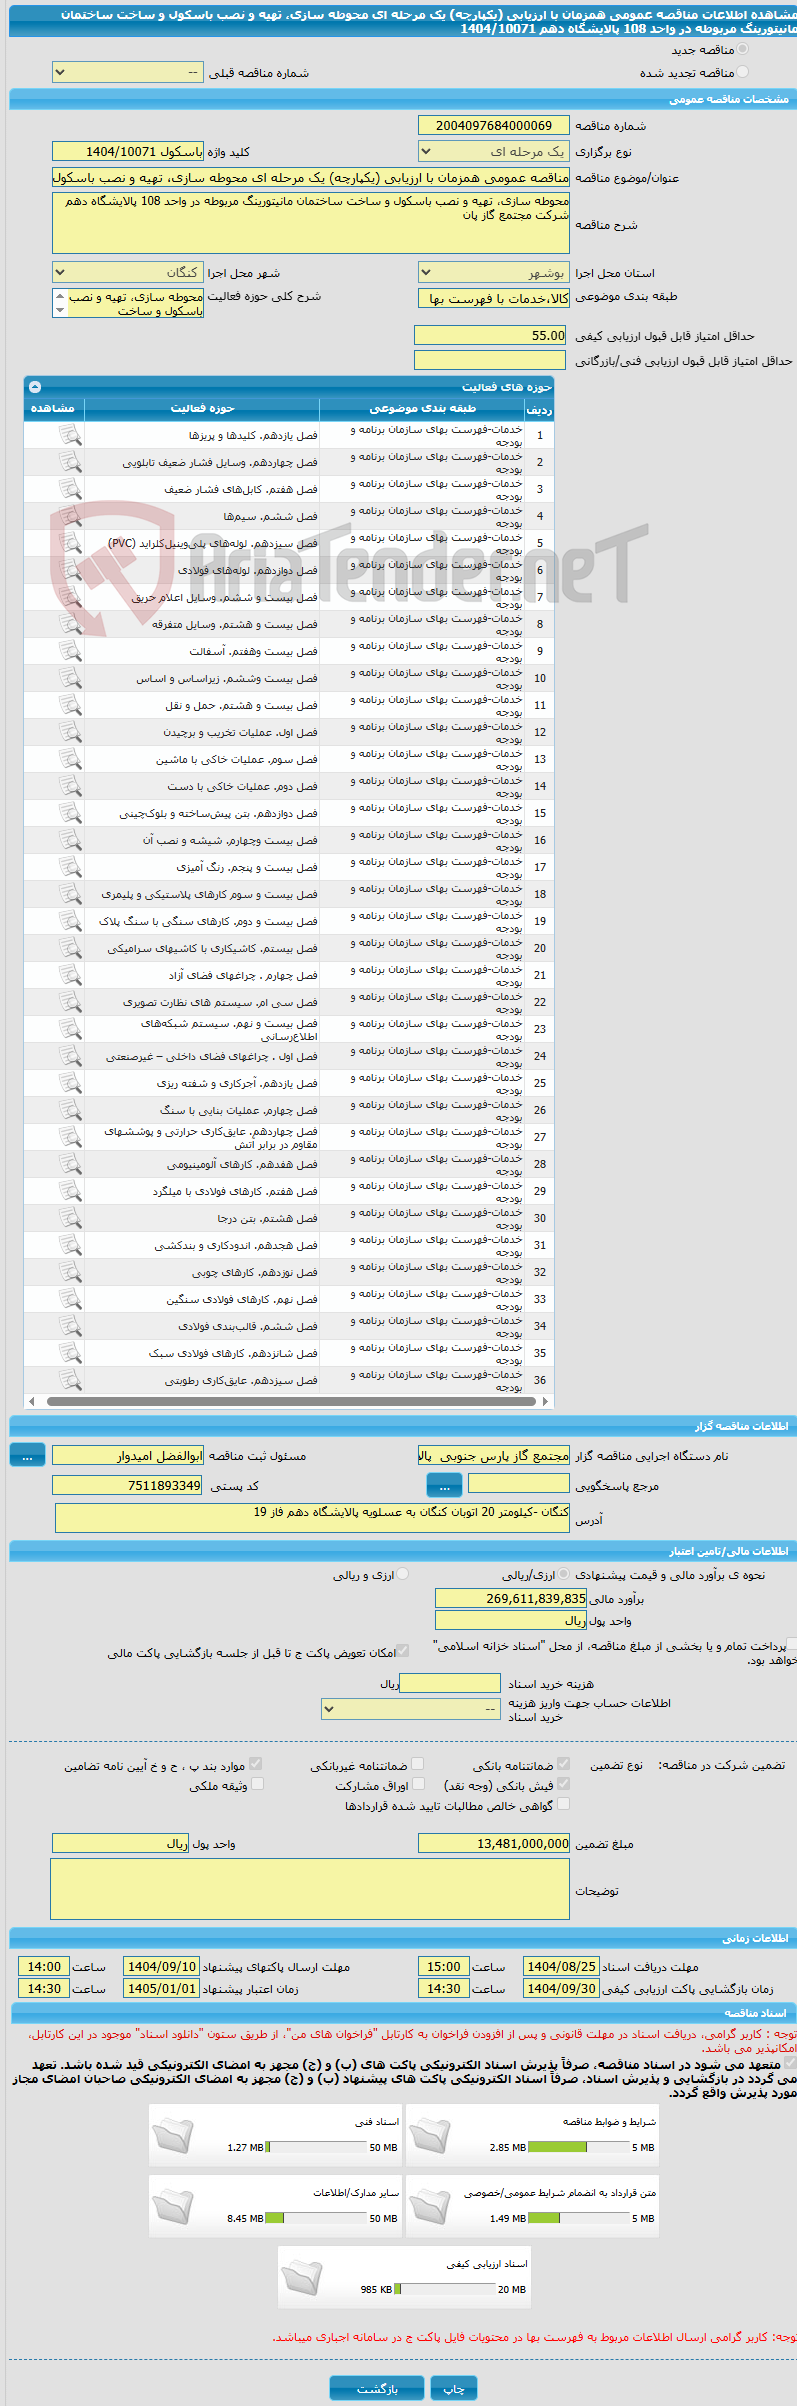Open view icon for row 30
Viewport: 797px width, 2406px height.
point(69,1218)
